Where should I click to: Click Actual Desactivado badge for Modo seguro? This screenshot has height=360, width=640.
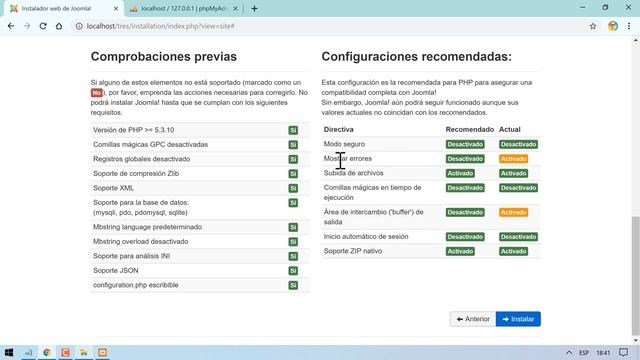pyautogui.click(x=518, y=144)
